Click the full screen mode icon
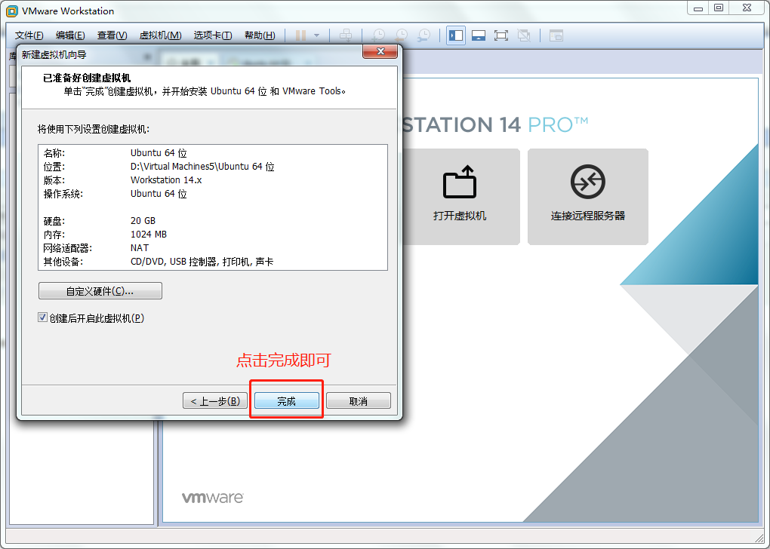 tap(501, 35)
